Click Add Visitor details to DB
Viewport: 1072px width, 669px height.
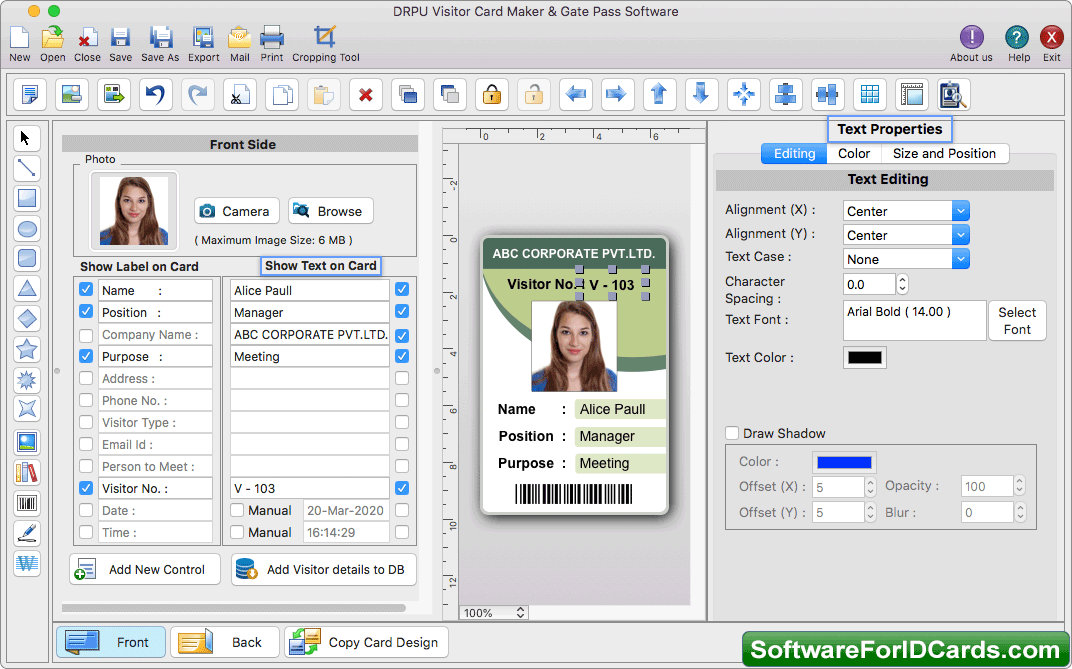click(x=323, y=569)
